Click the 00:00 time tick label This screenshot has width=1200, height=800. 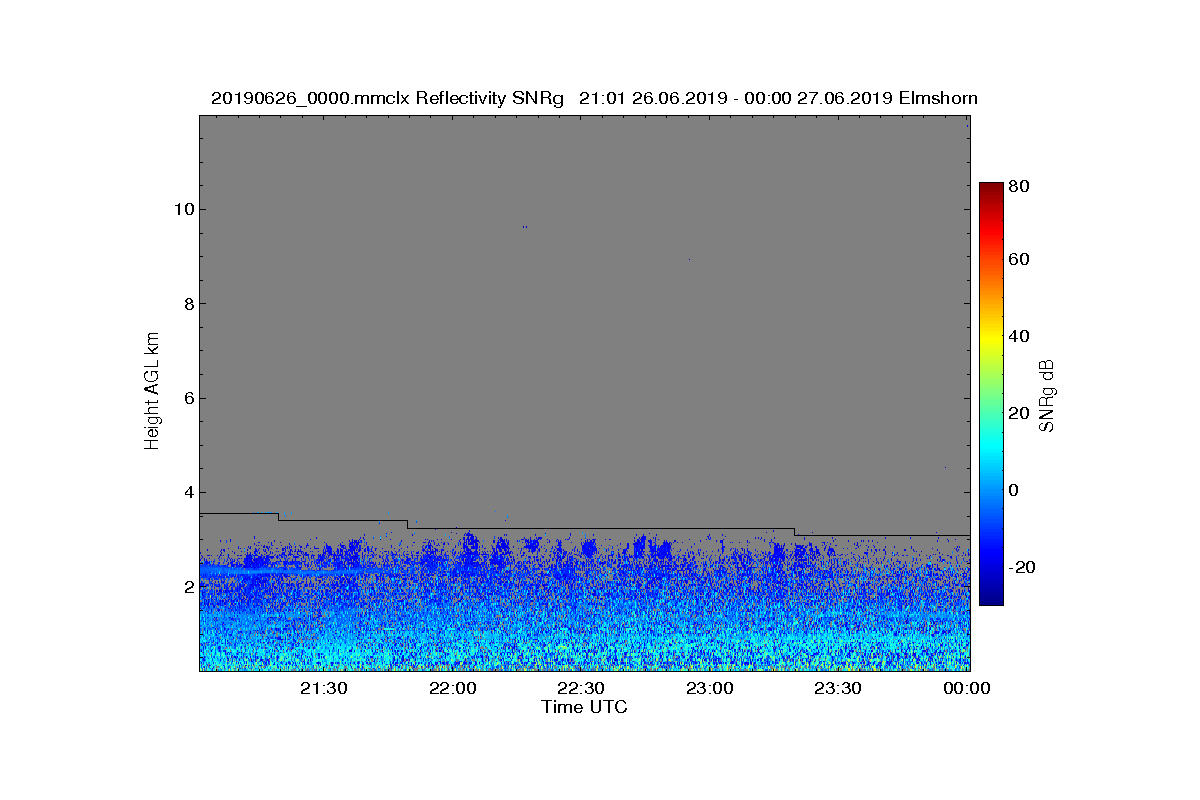tap(967, 688)
